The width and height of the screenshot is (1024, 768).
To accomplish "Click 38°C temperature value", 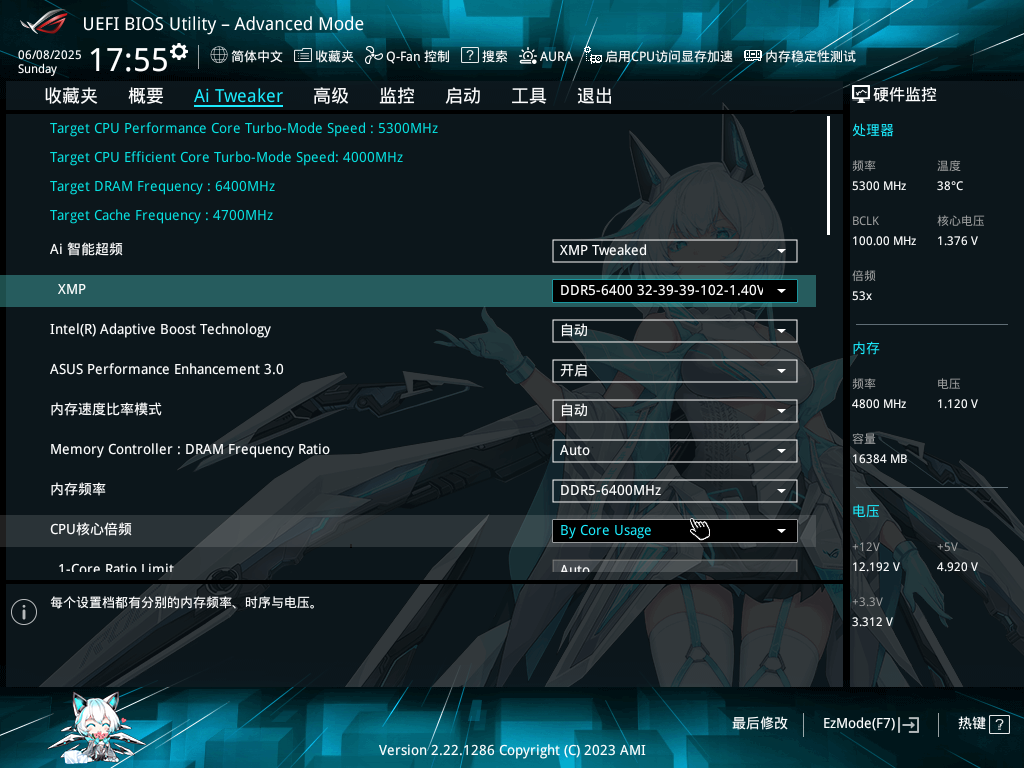I will click(x=950, y=186).
